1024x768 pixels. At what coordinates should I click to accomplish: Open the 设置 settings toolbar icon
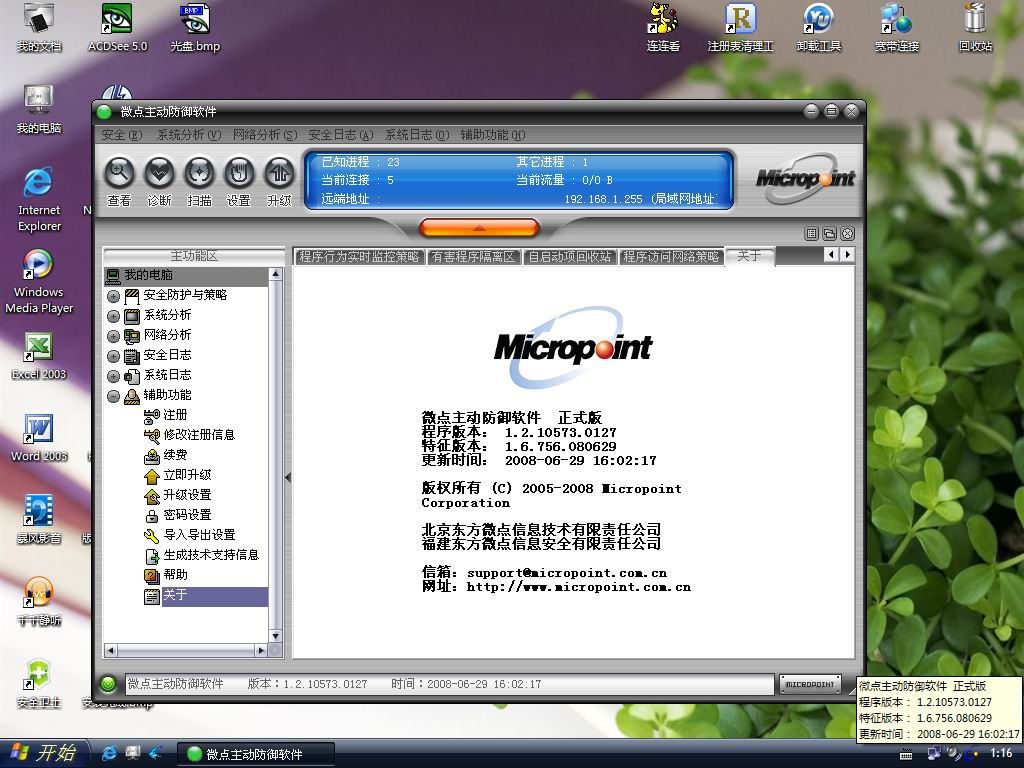[x=239, y=173]
